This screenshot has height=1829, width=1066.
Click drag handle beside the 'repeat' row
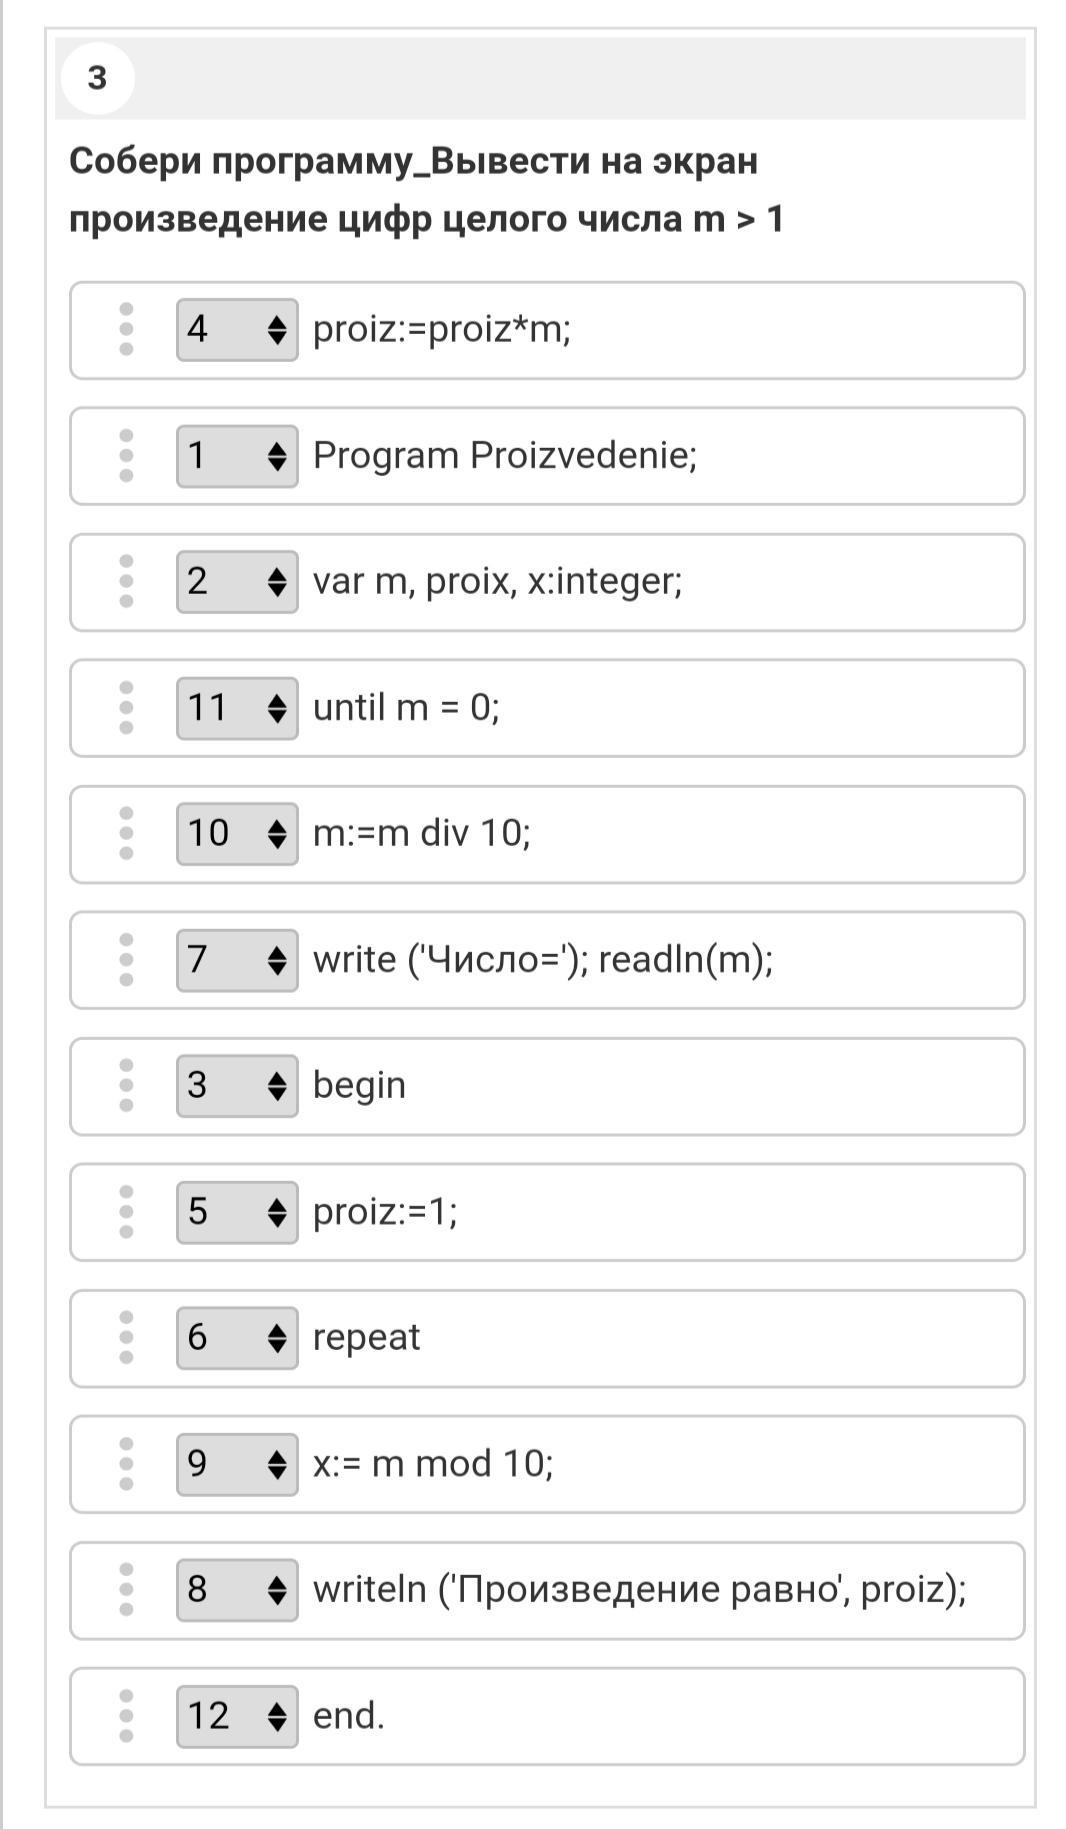point(126,1337)
